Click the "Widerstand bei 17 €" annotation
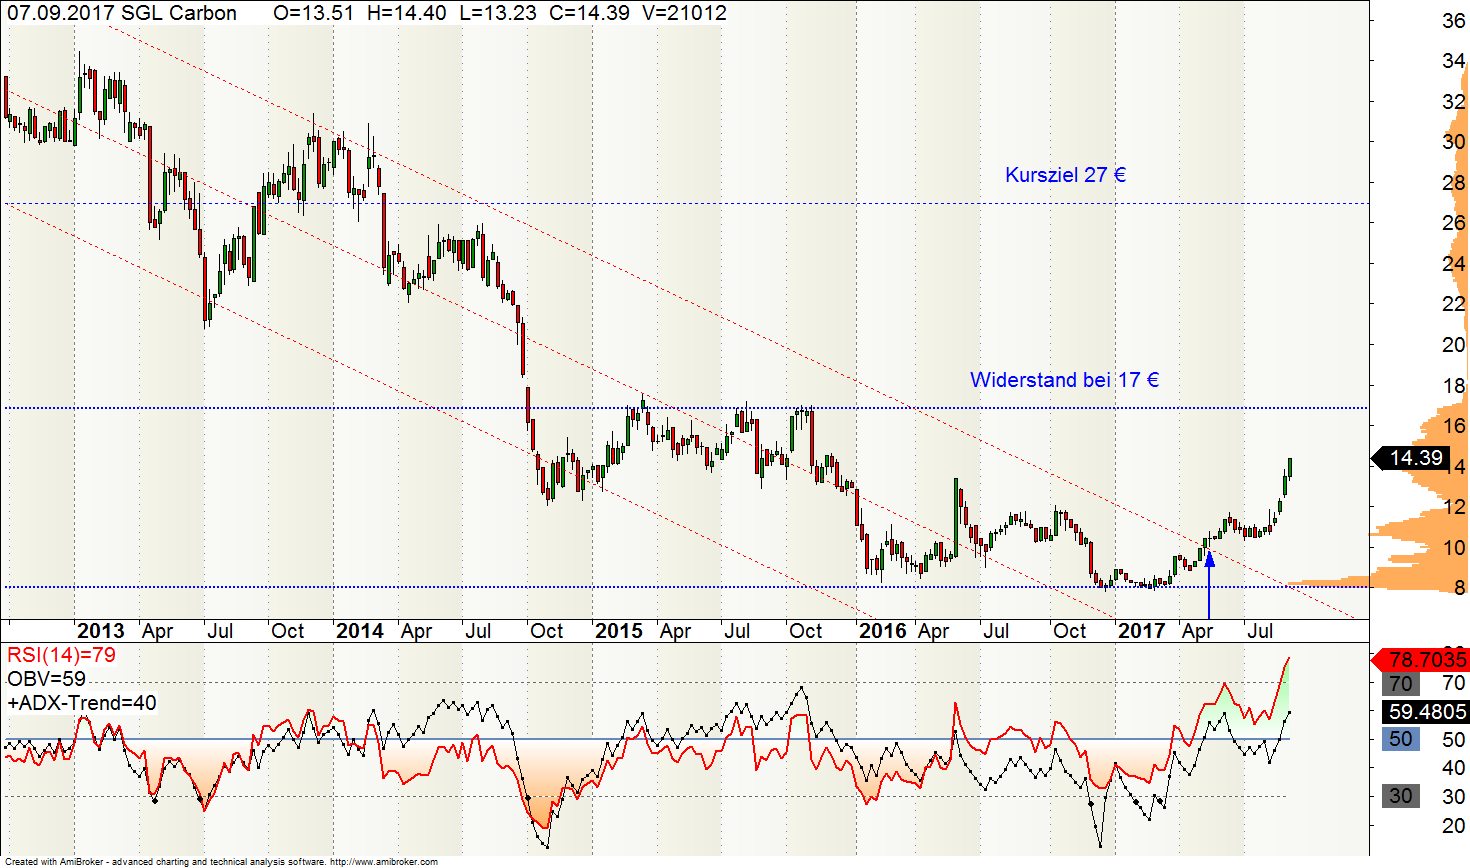This screenshot has width=1470, height=868. pos(1064,380)
